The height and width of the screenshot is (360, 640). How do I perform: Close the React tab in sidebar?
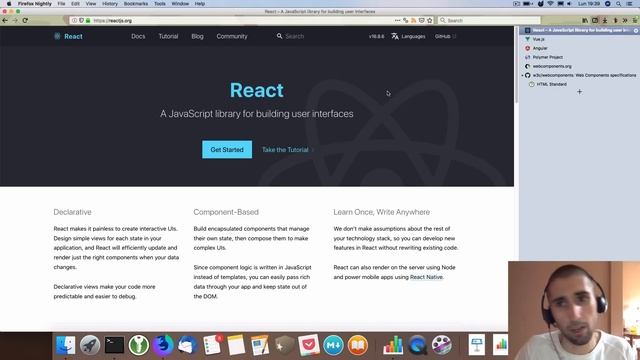pos(636,31)
